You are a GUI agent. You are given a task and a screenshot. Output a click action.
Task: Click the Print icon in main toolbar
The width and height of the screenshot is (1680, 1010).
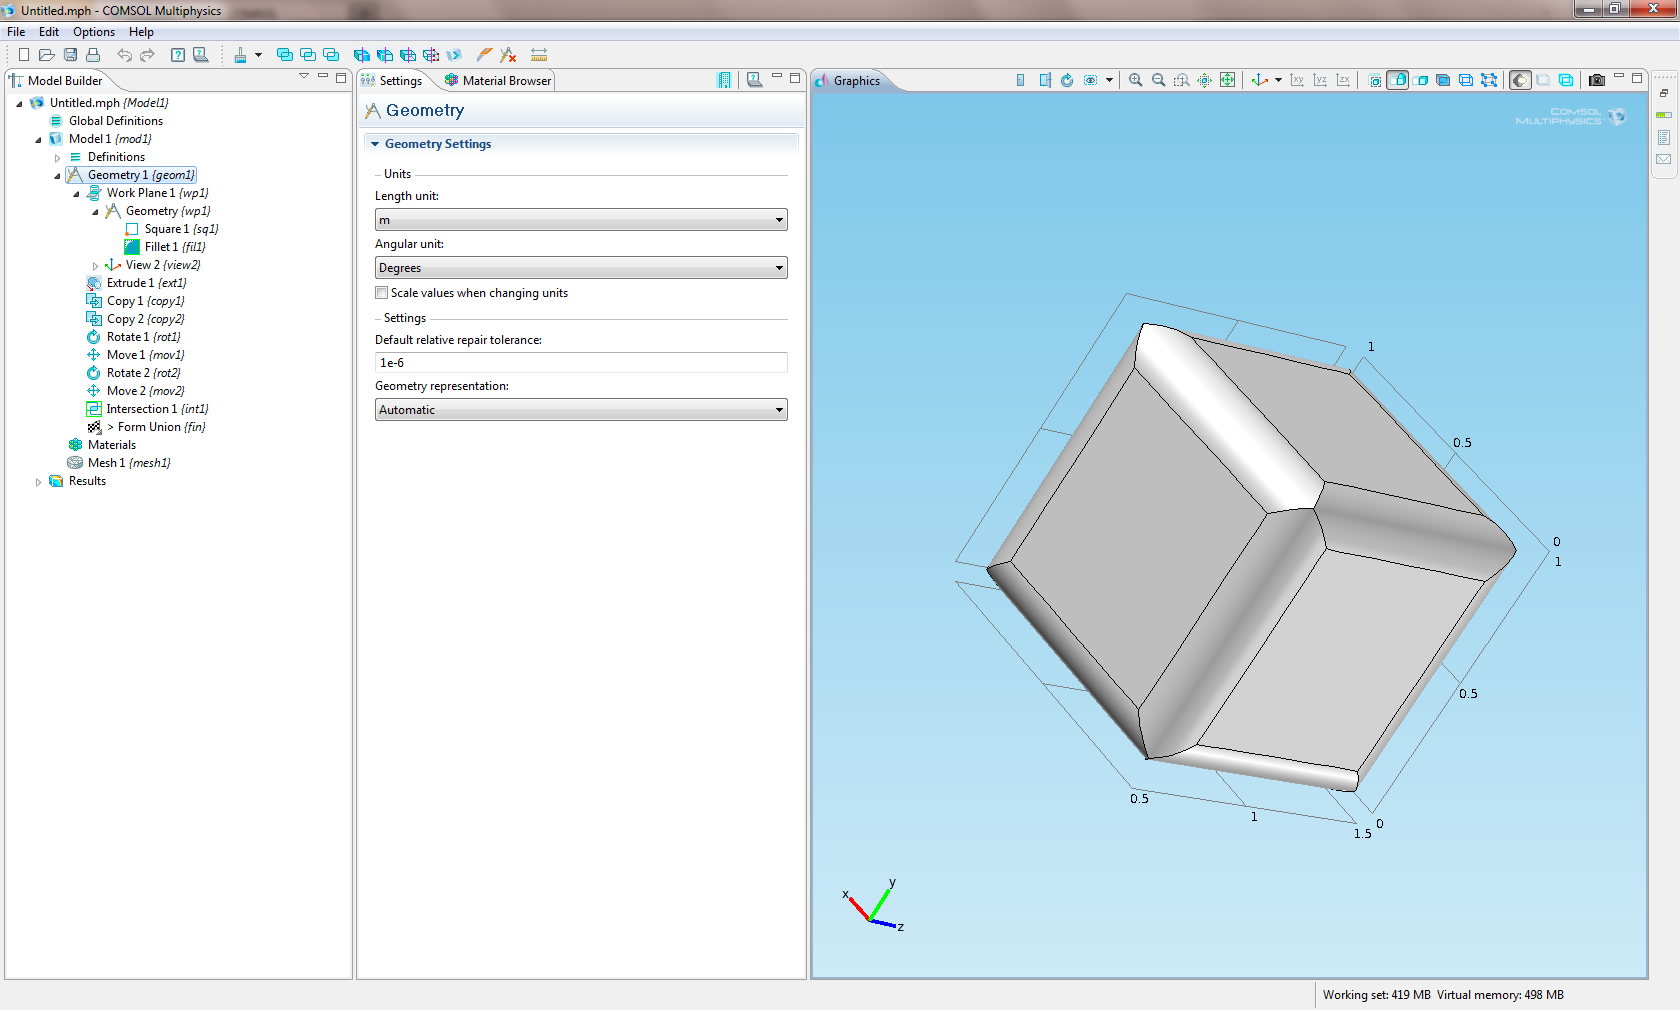93,55
